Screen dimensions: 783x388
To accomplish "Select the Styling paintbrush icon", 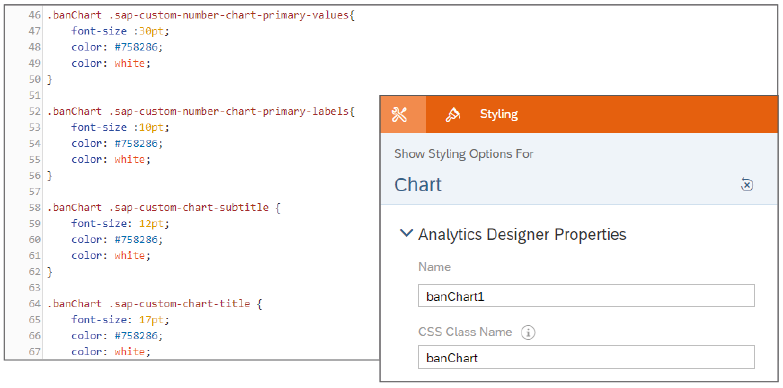I will coord(452,114).
